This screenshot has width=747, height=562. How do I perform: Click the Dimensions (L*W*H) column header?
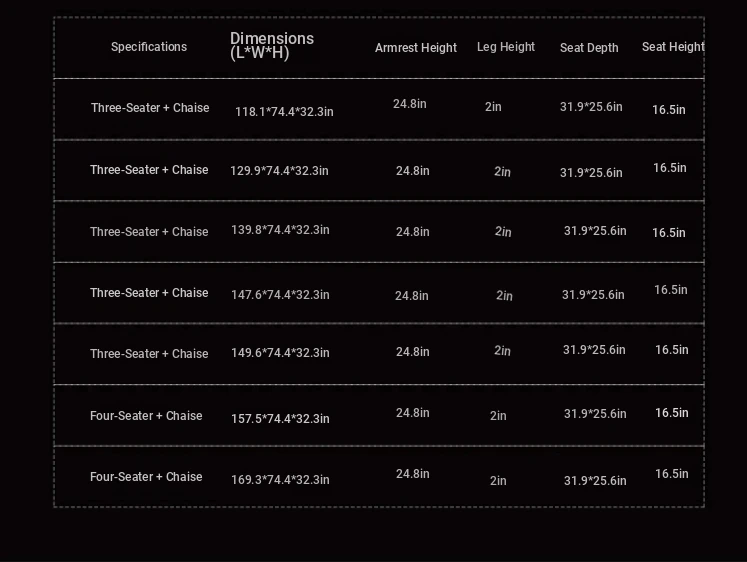coord(272,45)
